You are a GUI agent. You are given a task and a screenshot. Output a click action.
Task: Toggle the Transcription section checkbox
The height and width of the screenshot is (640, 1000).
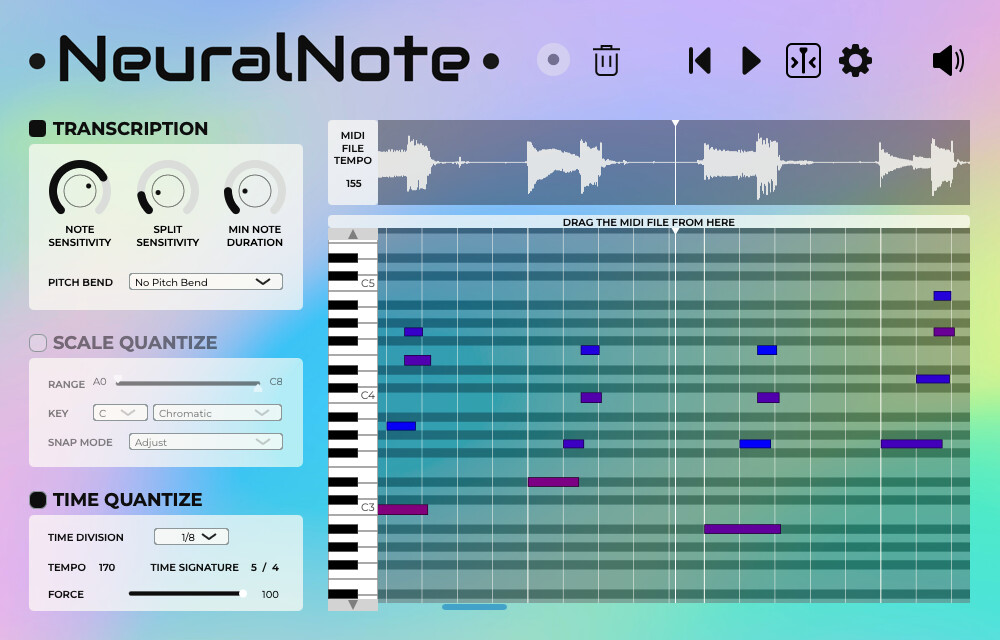point(38,128)
